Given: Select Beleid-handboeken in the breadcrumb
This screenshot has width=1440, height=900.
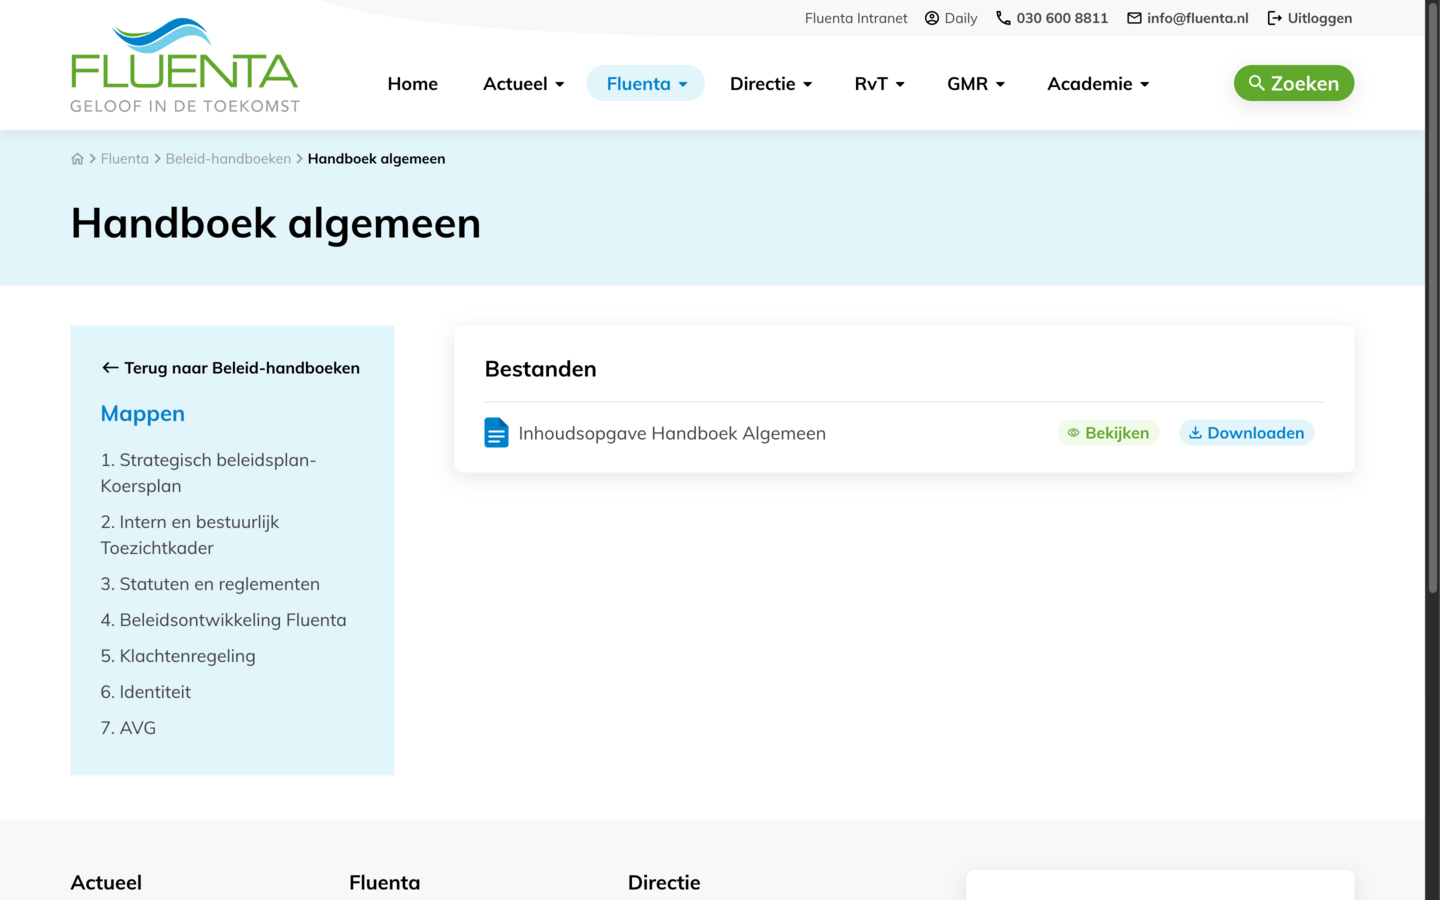Looking at the screenshot, I should (x=228, y=159).
